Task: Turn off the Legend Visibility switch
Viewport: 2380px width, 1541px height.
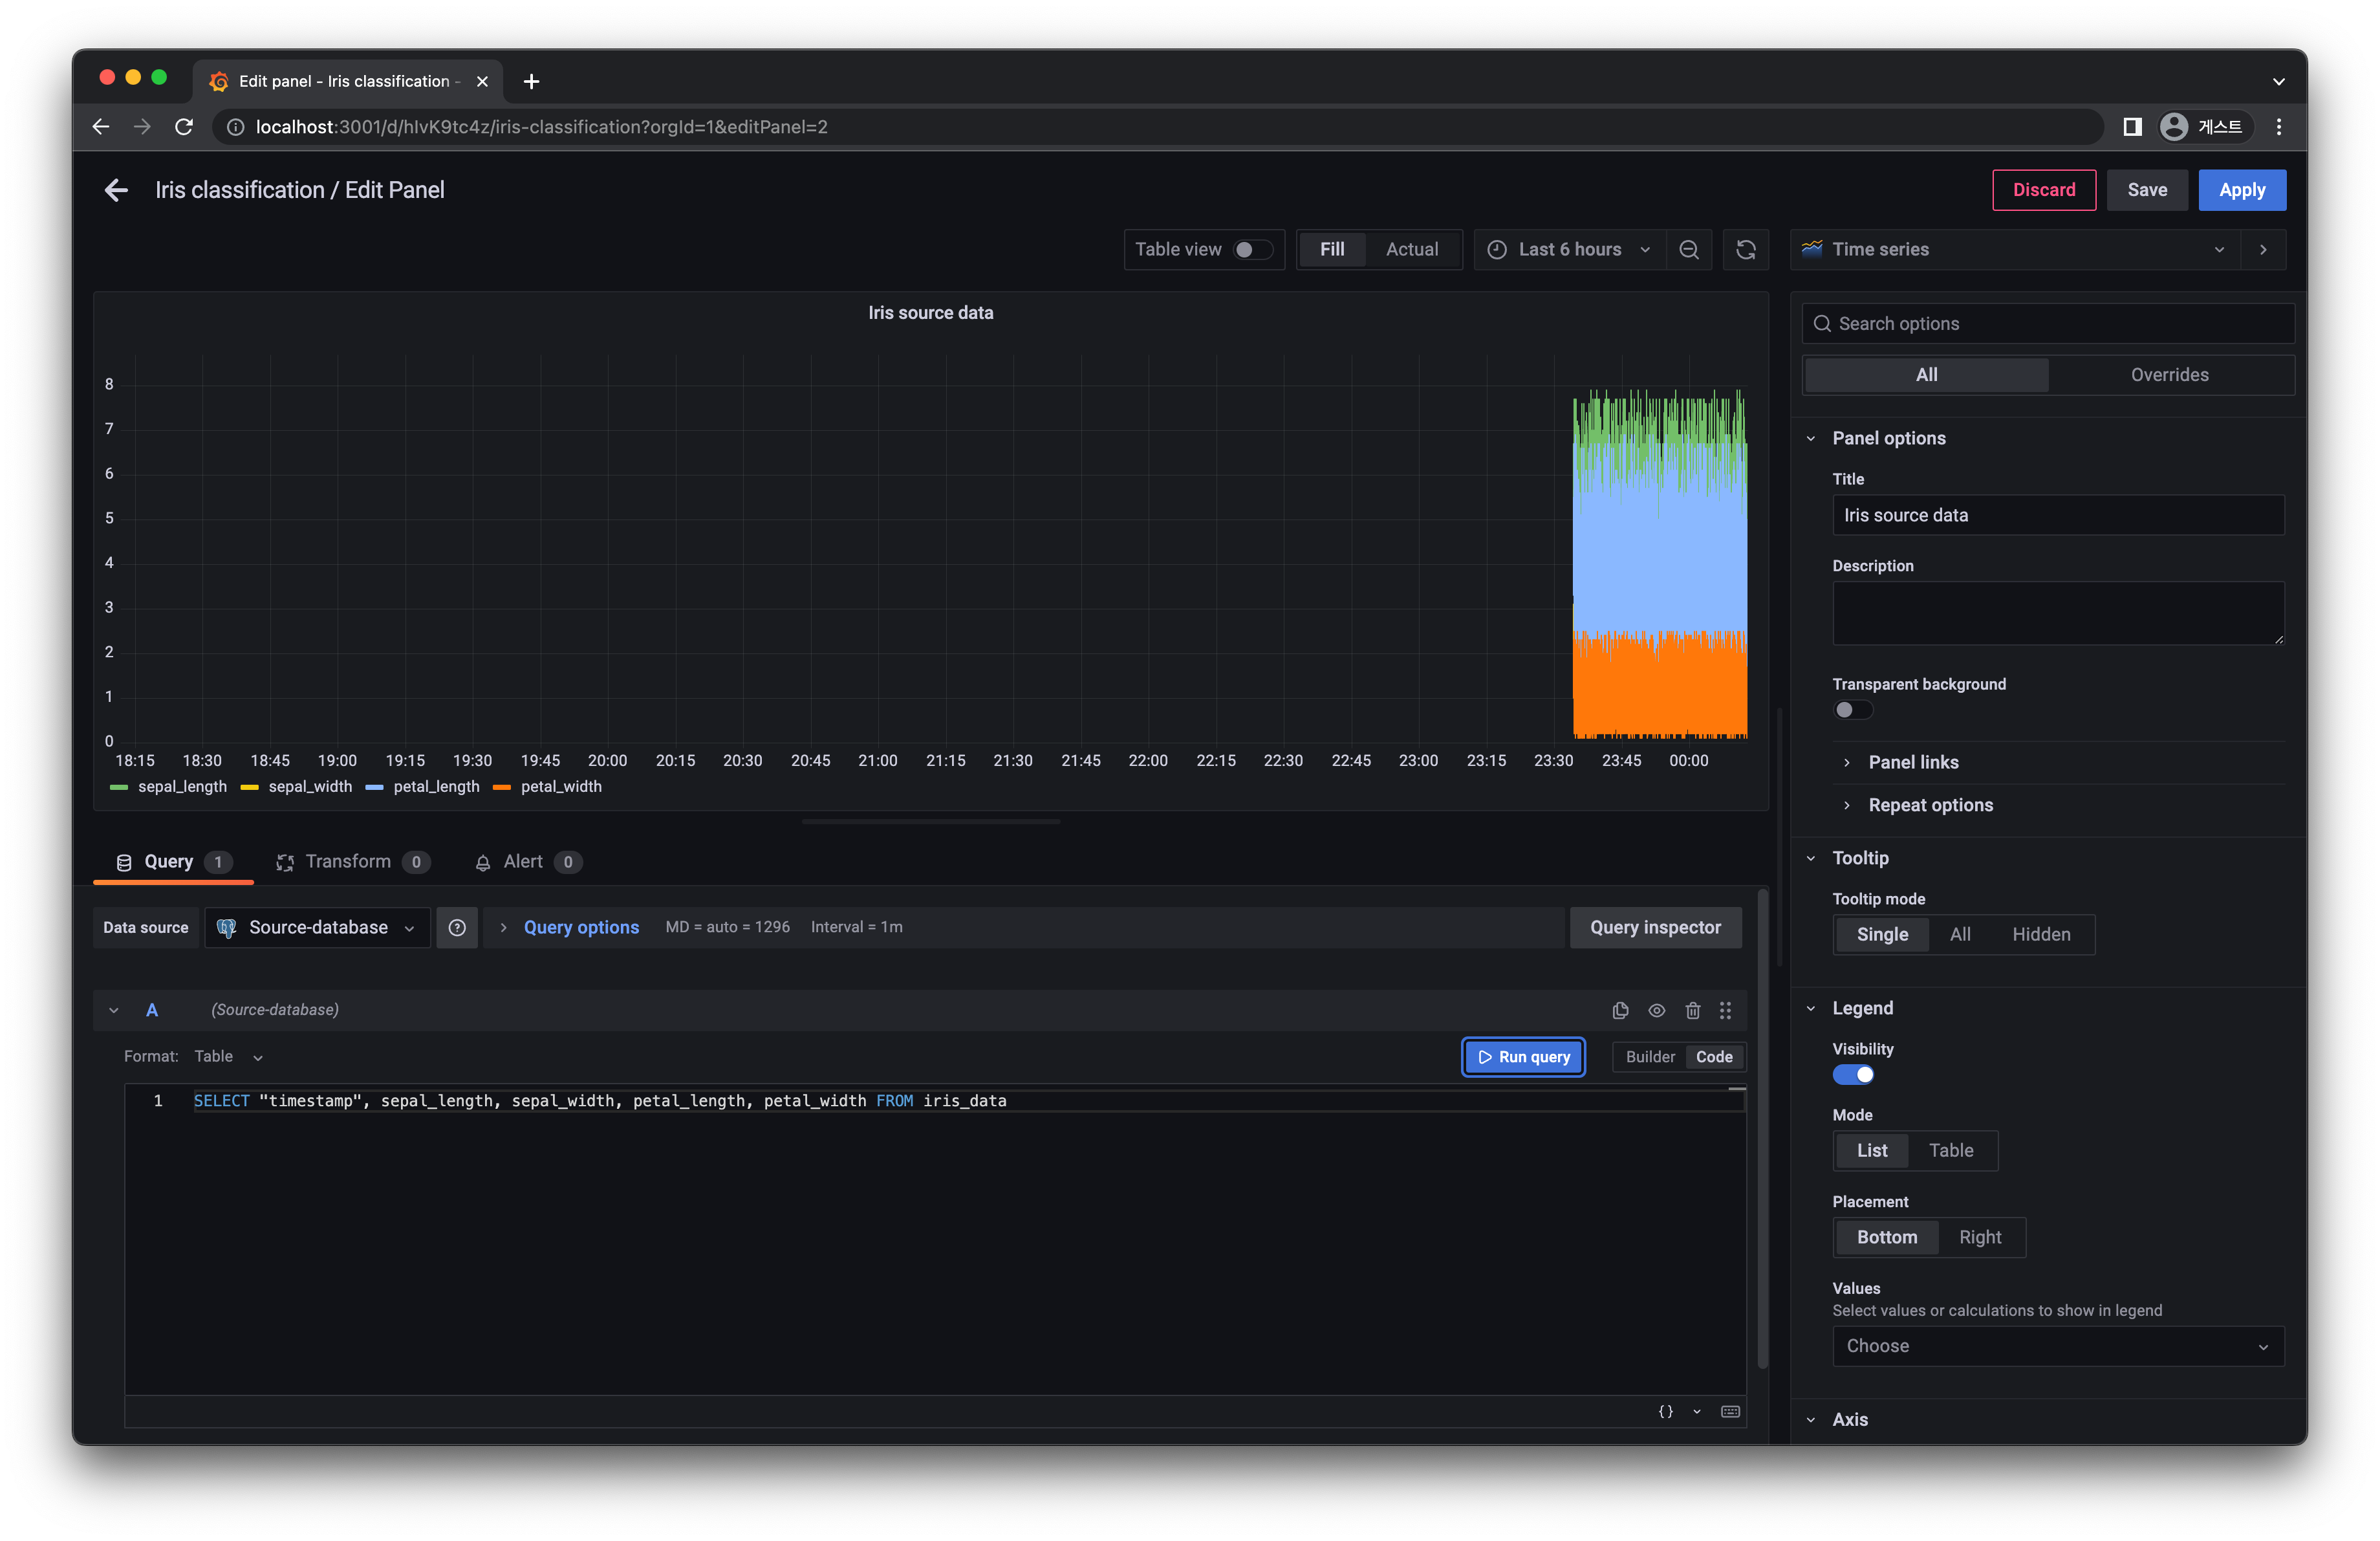Action: (x=1852, y=1075)
